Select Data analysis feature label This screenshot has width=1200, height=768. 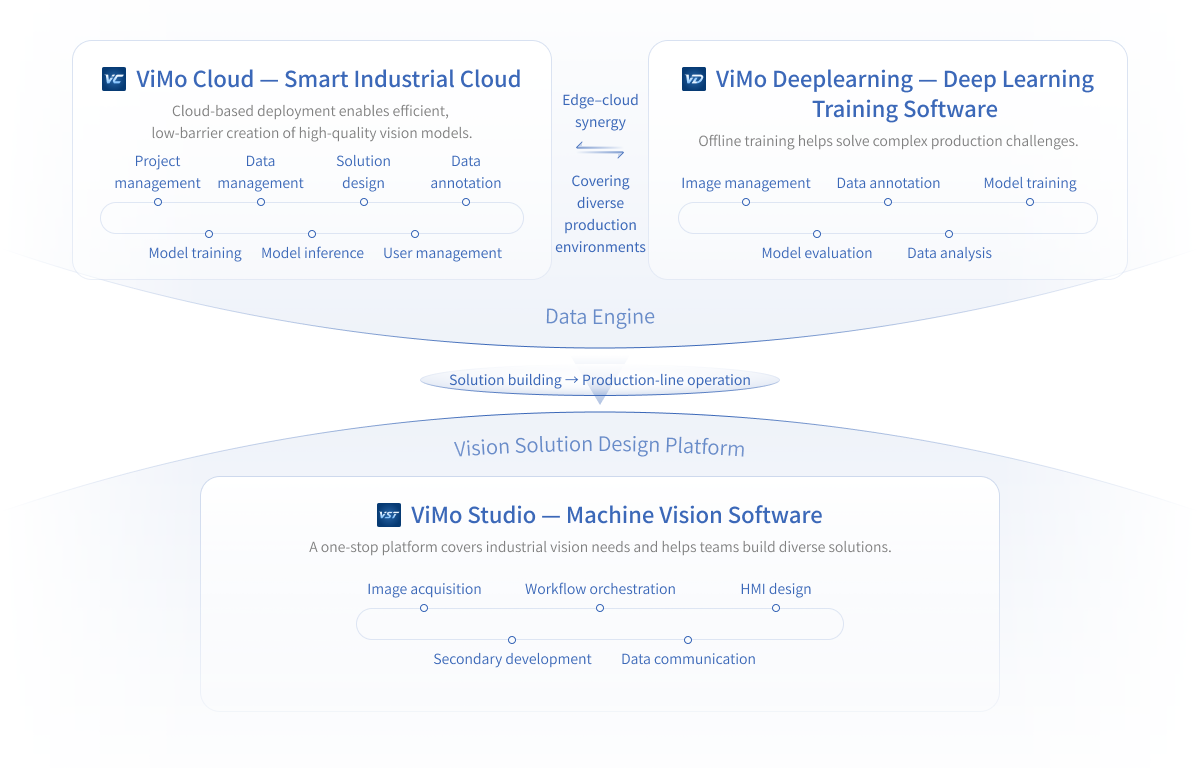coord(949,253)
